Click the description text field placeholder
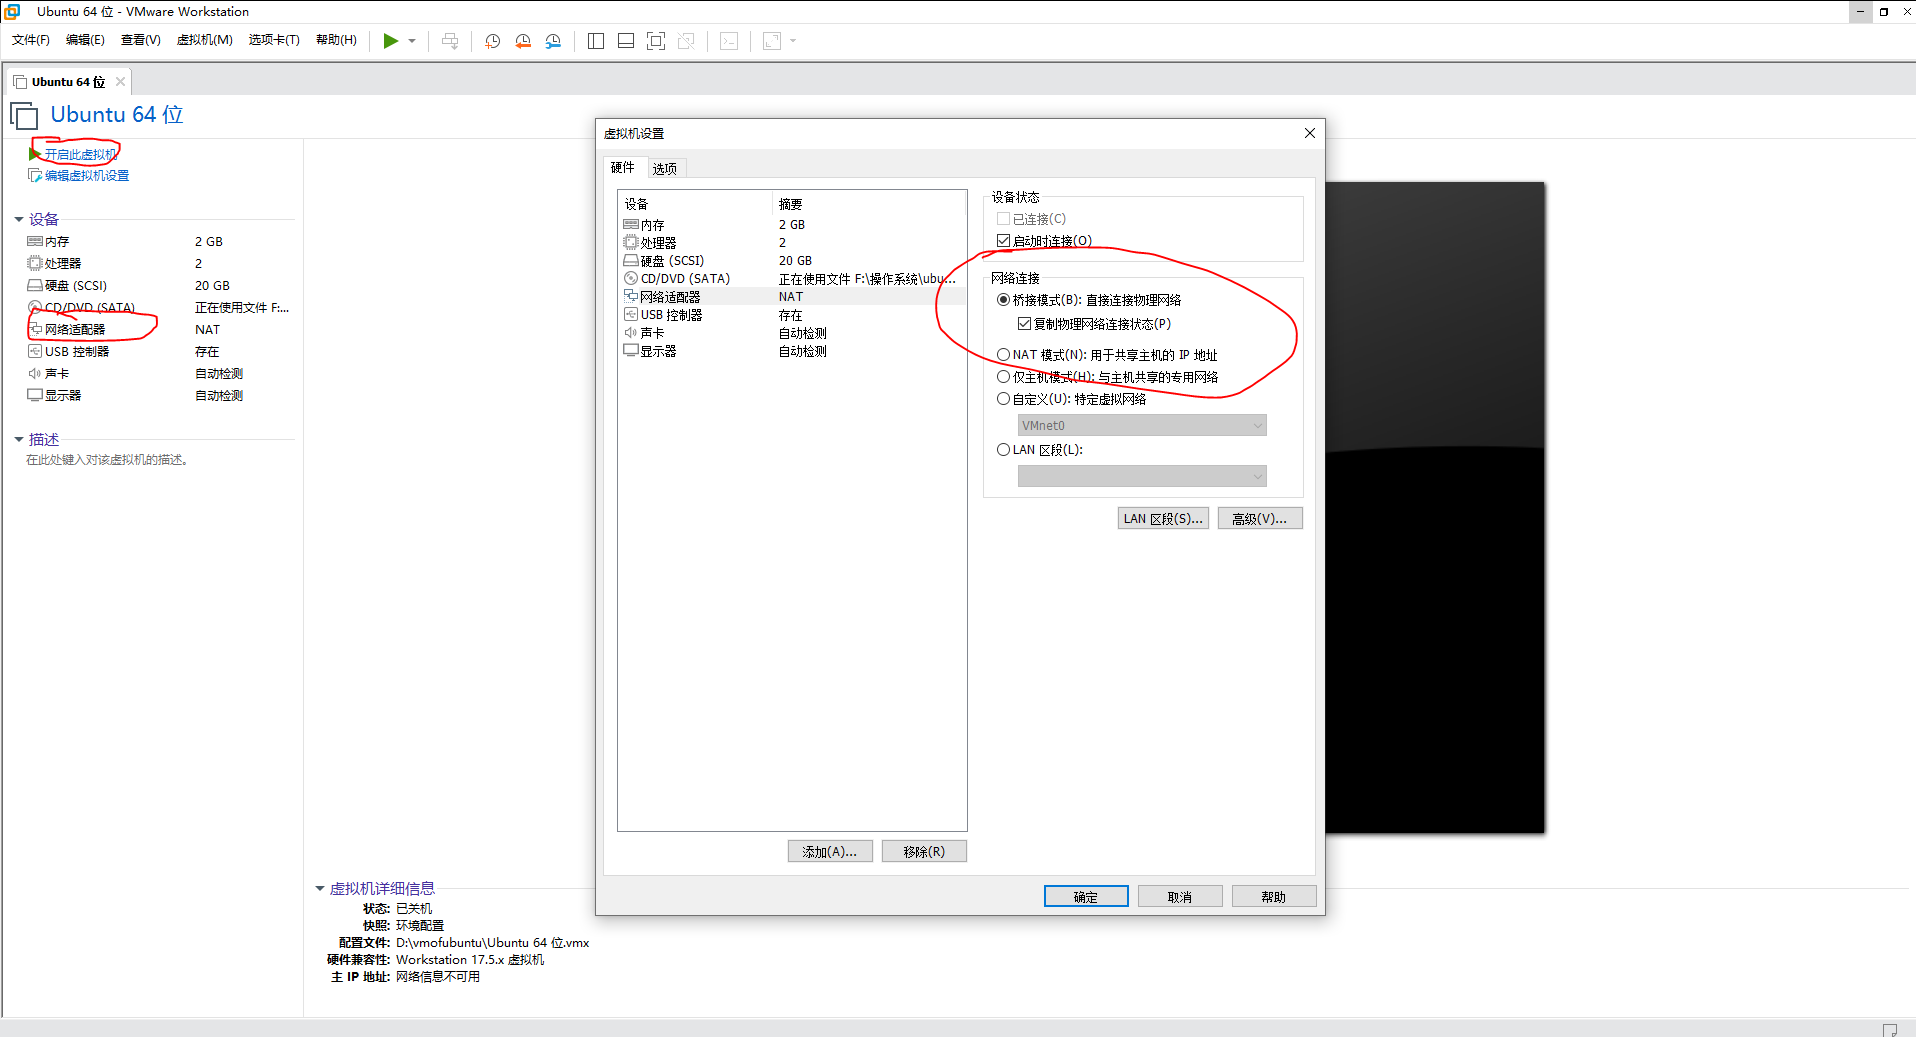1916x1037 pixels. [108, 460]
